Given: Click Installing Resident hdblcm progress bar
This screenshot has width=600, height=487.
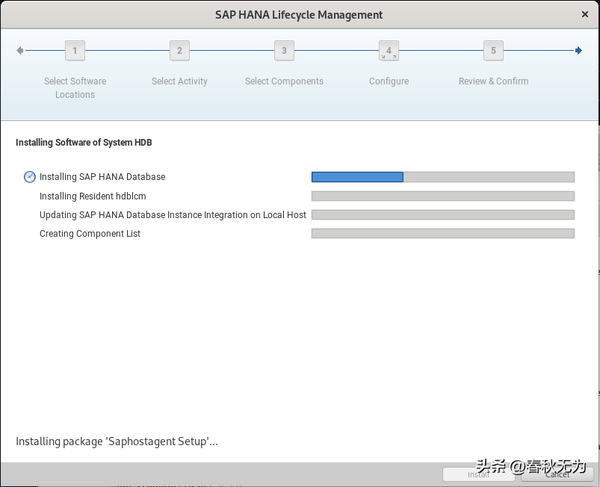Looking at the screenshot, I should tap(443, 196).
